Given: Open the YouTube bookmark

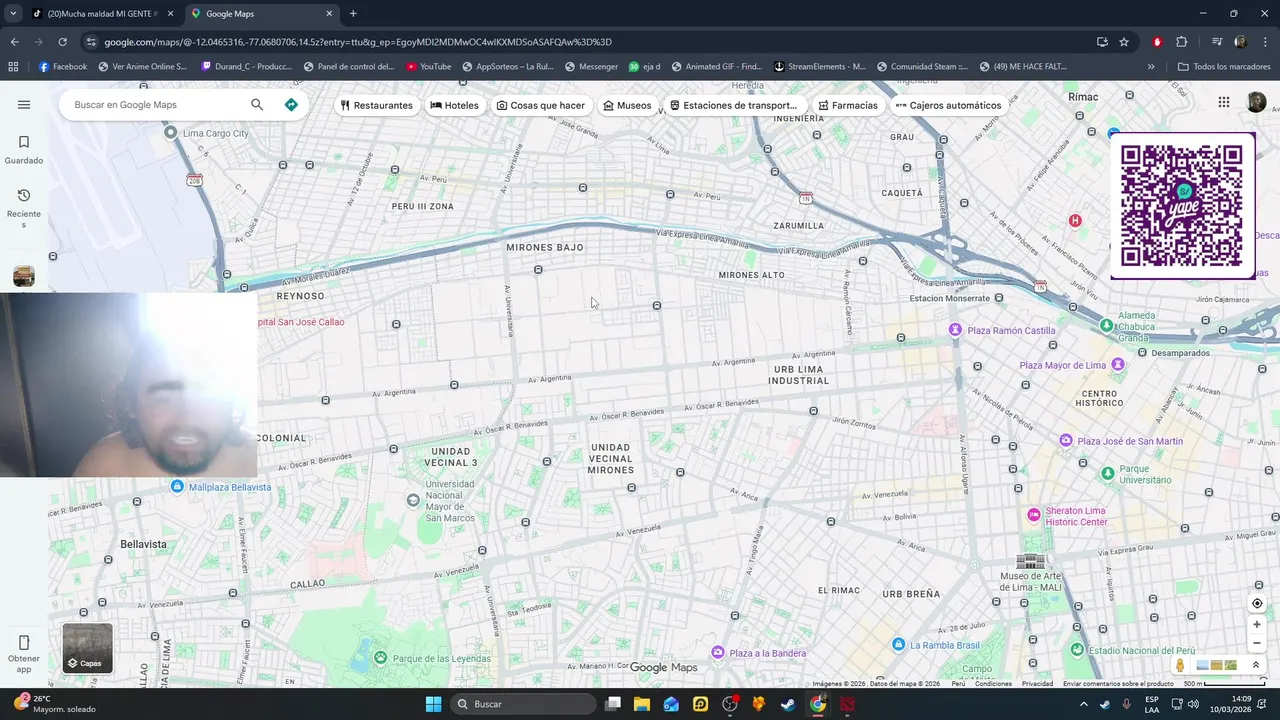Looking at the screenshot, I should click(428, 67).
